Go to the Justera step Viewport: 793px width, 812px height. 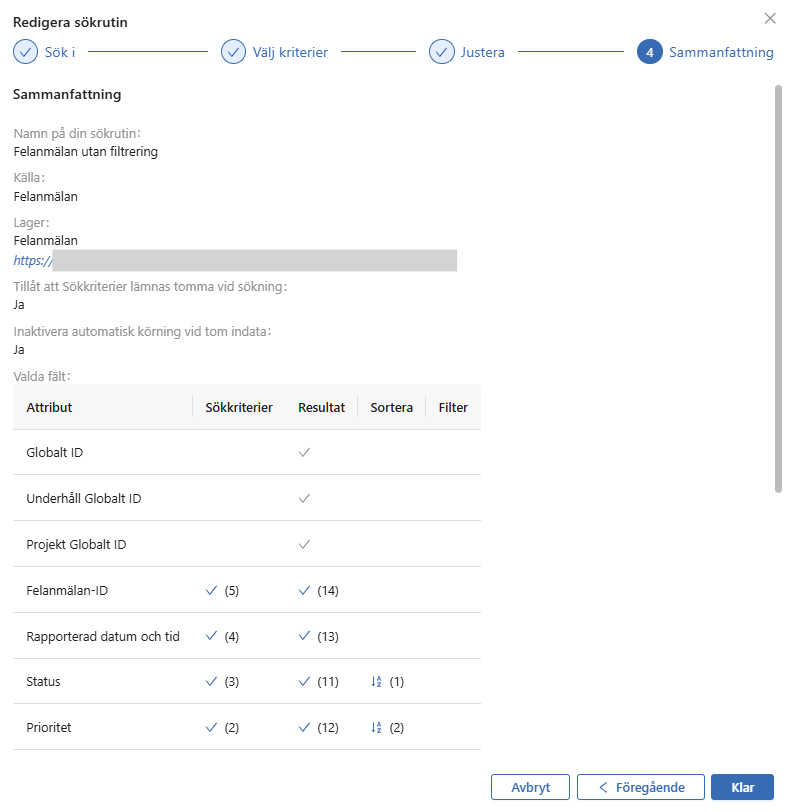[x=483, y=52]
